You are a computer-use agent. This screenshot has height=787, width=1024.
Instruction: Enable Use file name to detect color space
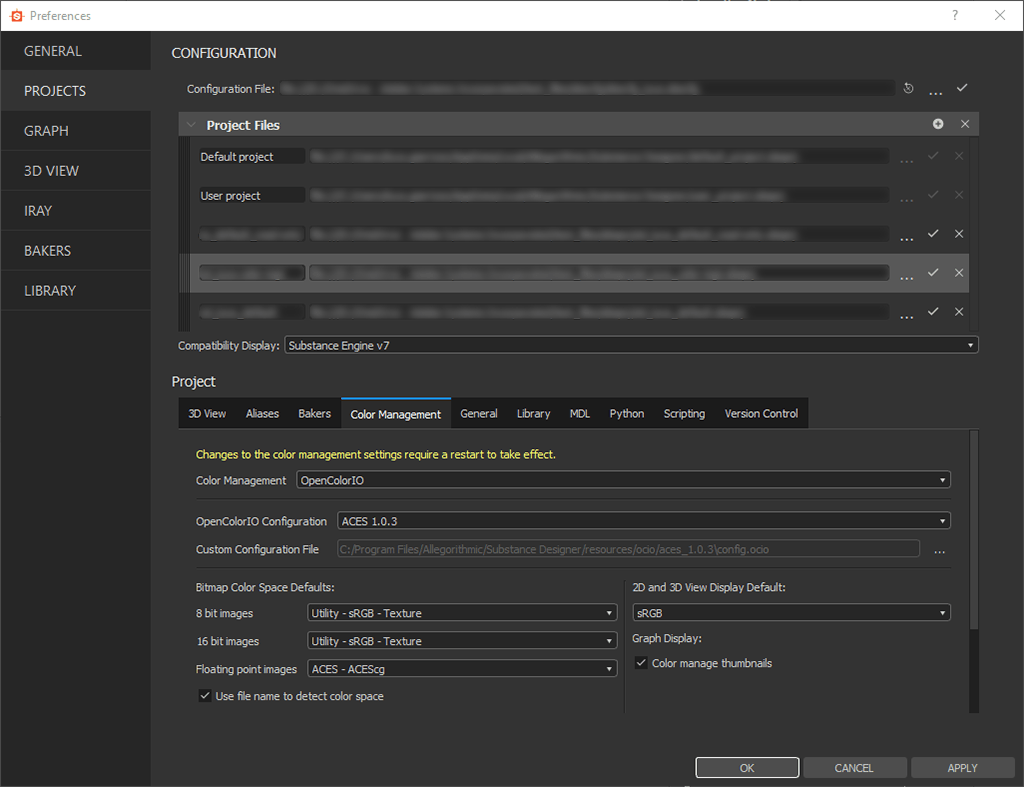[x=205, y=696]
